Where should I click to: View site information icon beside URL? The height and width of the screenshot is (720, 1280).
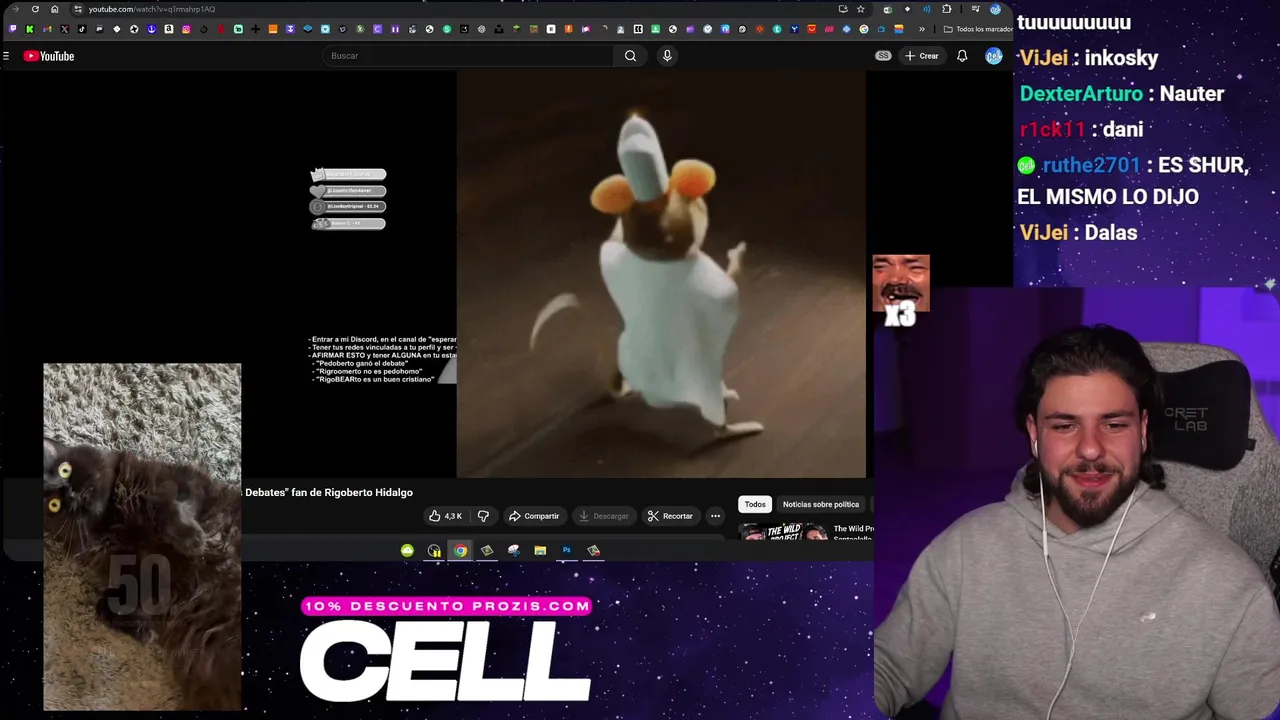77,9
